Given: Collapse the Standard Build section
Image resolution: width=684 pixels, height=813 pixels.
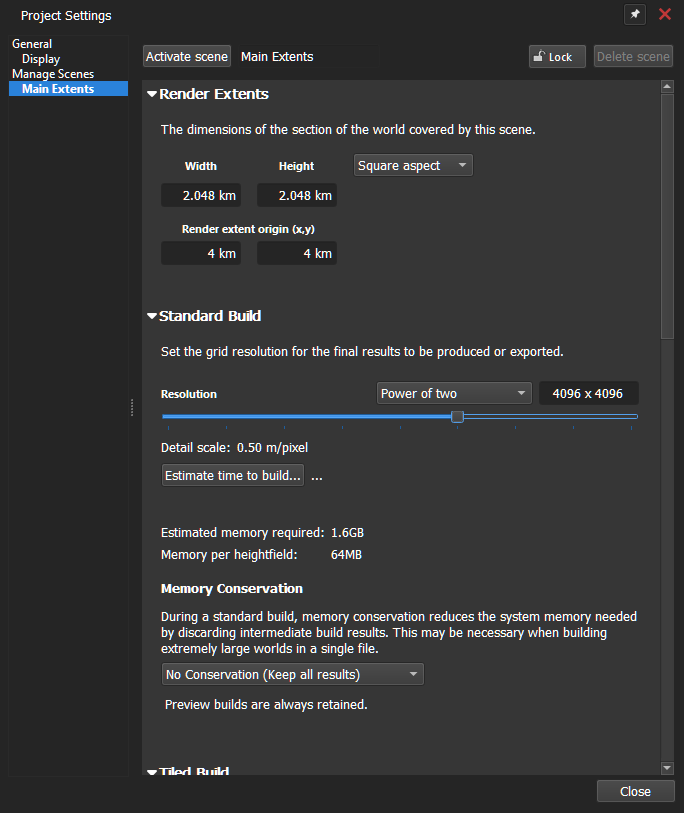Looking at the screenshot, I should pyautogui.click(x=152, y=316).
